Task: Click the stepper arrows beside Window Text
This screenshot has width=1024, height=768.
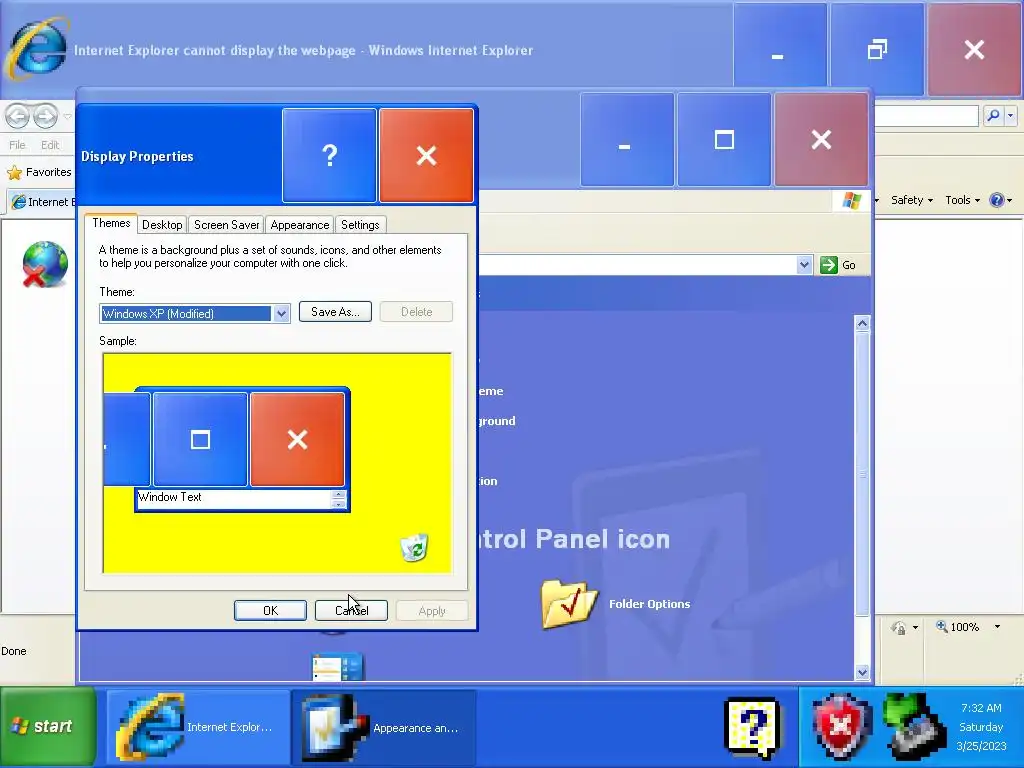Action: pos(338,499)
